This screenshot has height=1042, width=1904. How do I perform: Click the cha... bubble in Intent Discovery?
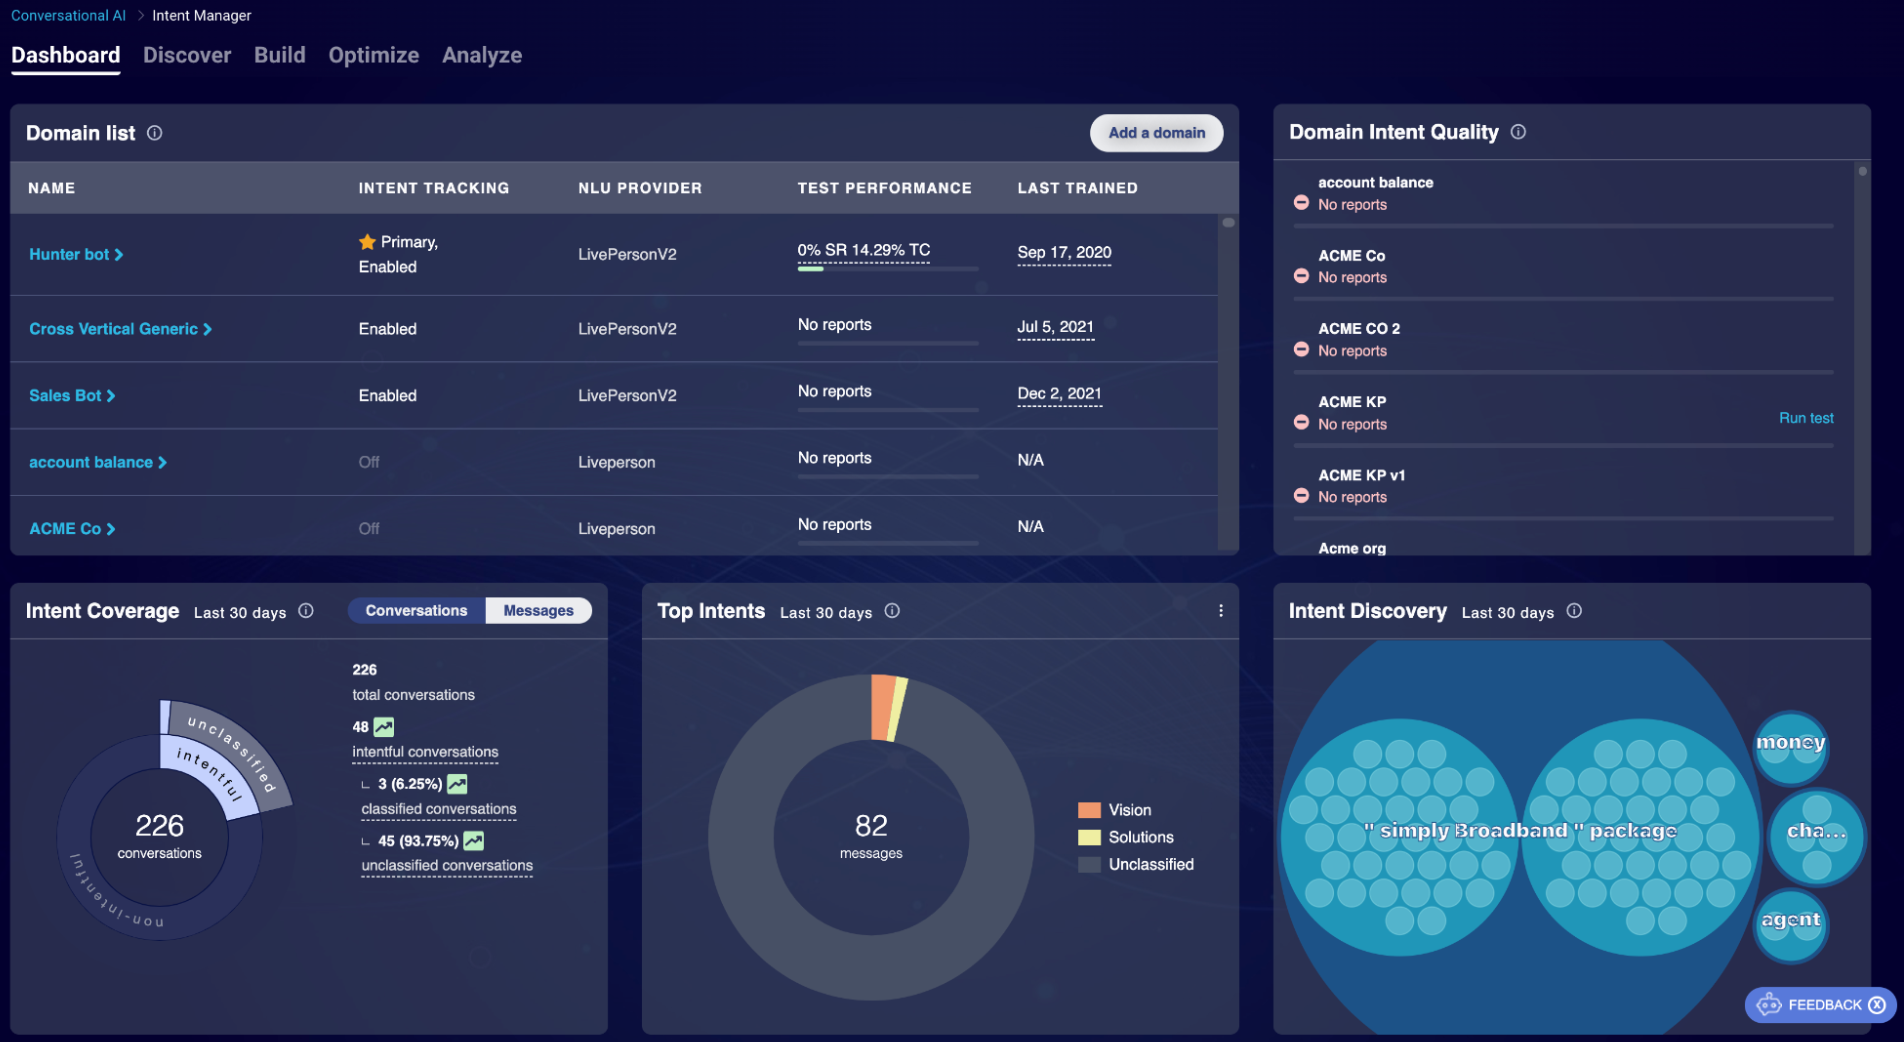pos(1816,837)
